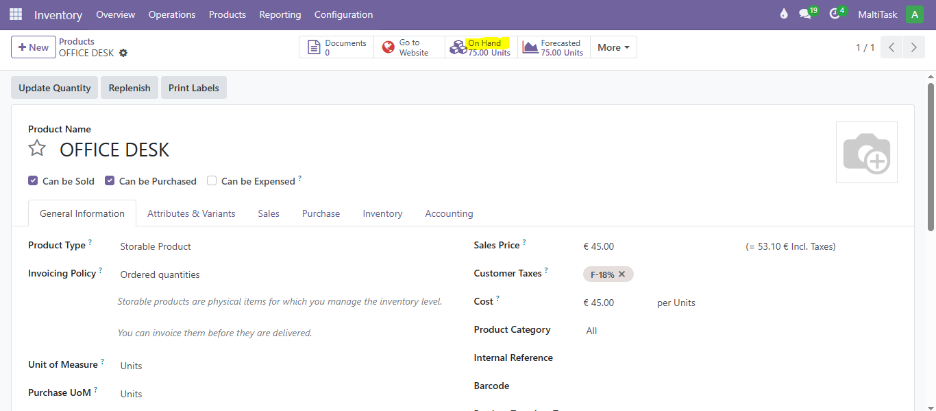
Task: Uncheck the Can be Purchased checkbox
Action: click(110, 181)
